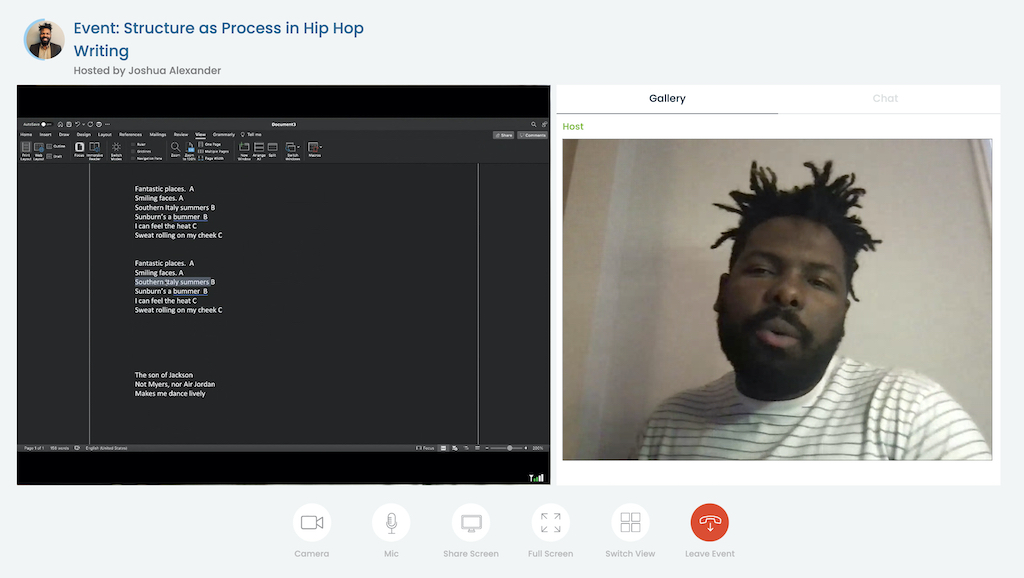
Task: Click the 200% zoom level value
Action: click(537, 448)
